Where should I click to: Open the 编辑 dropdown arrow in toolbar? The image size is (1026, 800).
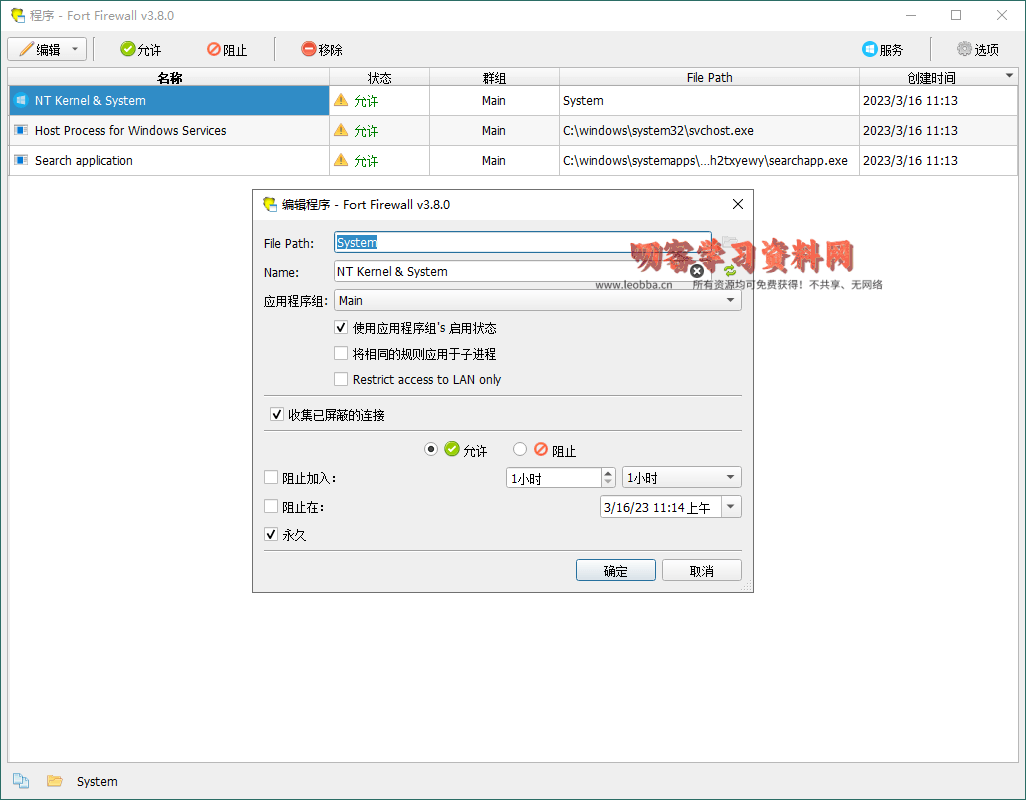(x=75, y=50)
